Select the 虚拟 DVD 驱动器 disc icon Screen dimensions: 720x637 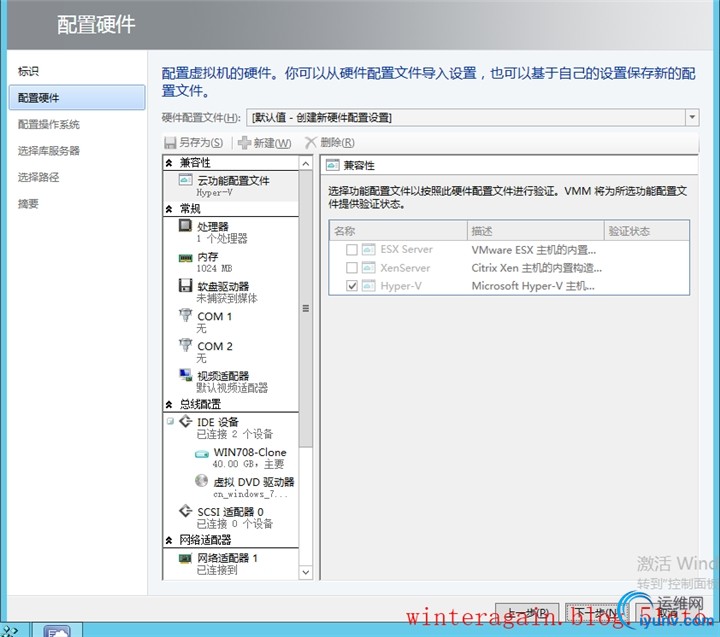[x=202, y=480]
